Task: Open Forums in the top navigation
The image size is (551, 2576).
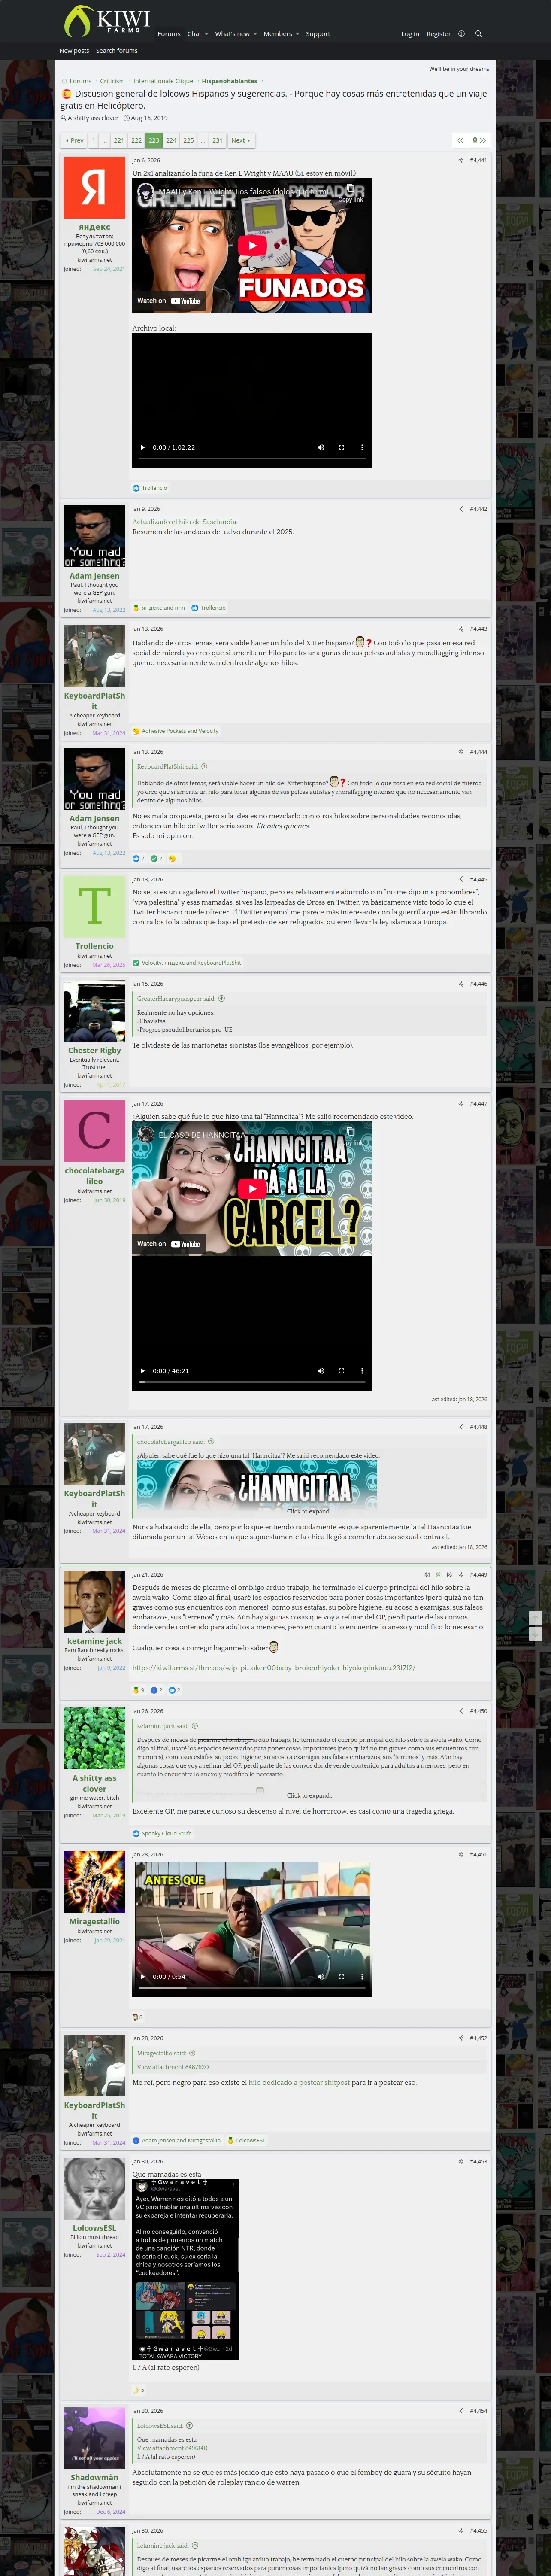Action: pyautogui.click(x=169, y=34)
